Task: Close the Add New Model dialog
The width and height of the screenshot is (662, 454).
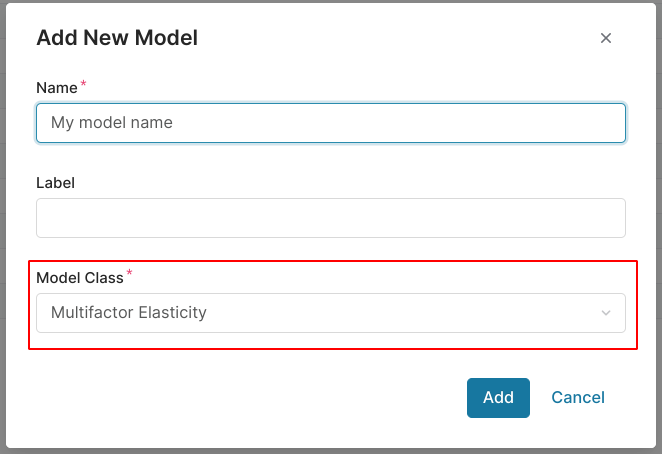Action: click(x=605, y=39)
